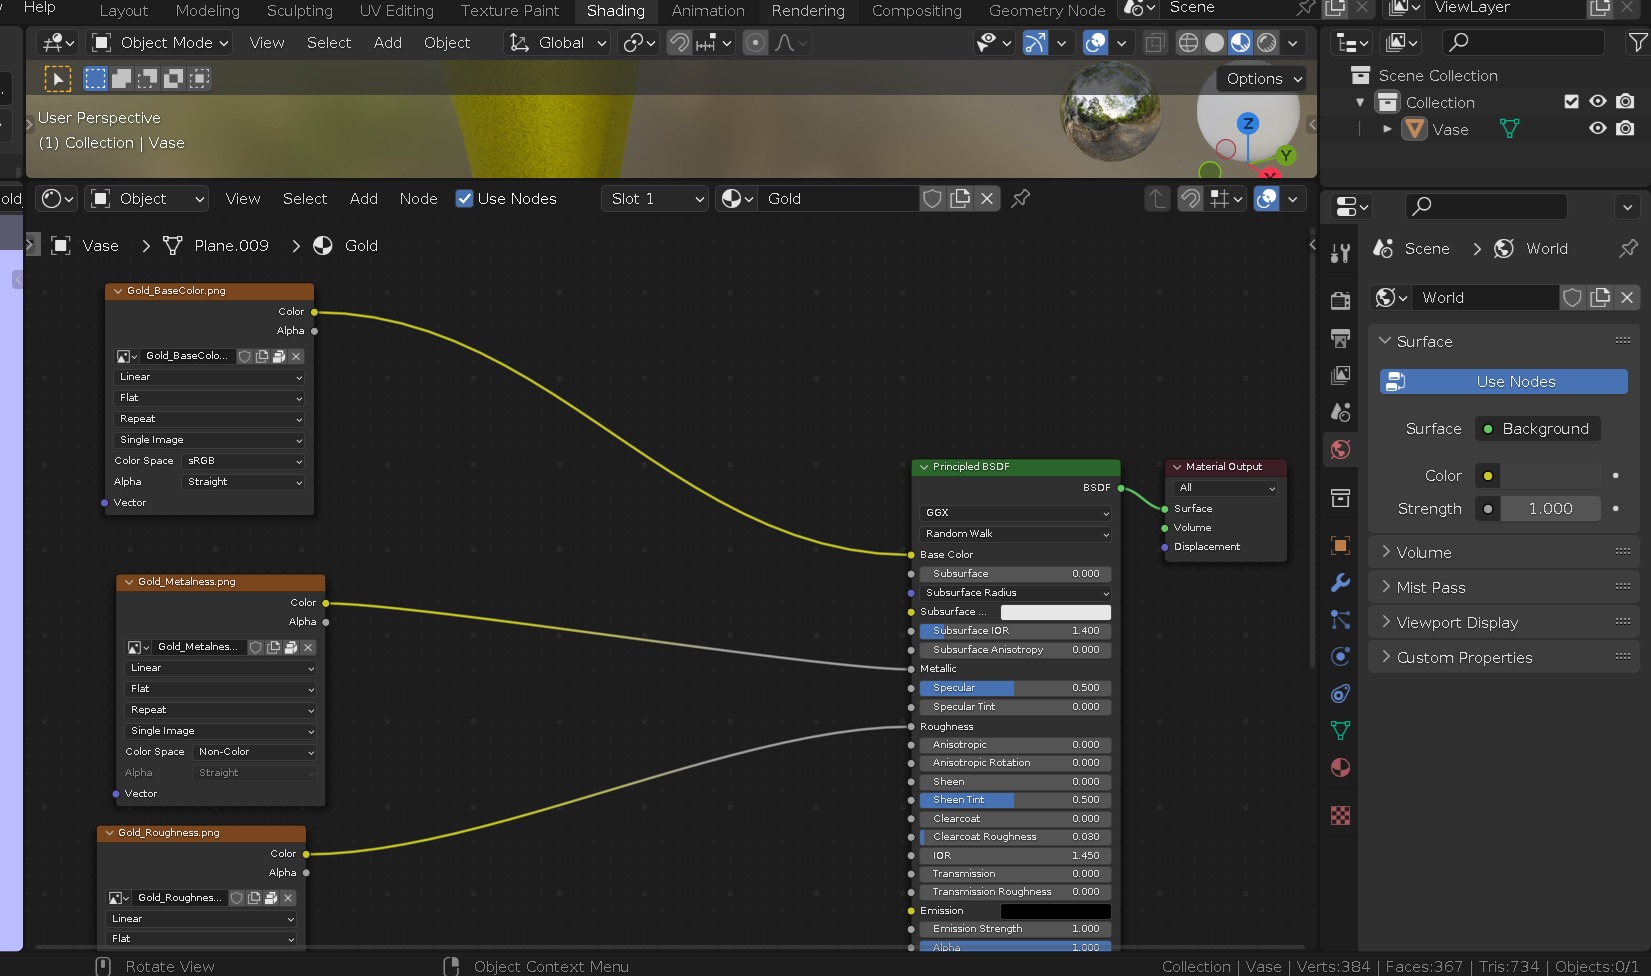This screenshot has height=976, width=1651.
Task: Toggle fake user for Gold material
Action: click(932, 199)
